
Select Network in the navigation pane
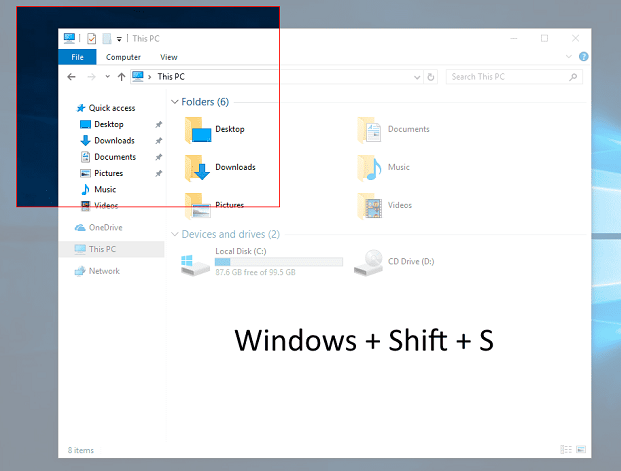coord(103,271)
